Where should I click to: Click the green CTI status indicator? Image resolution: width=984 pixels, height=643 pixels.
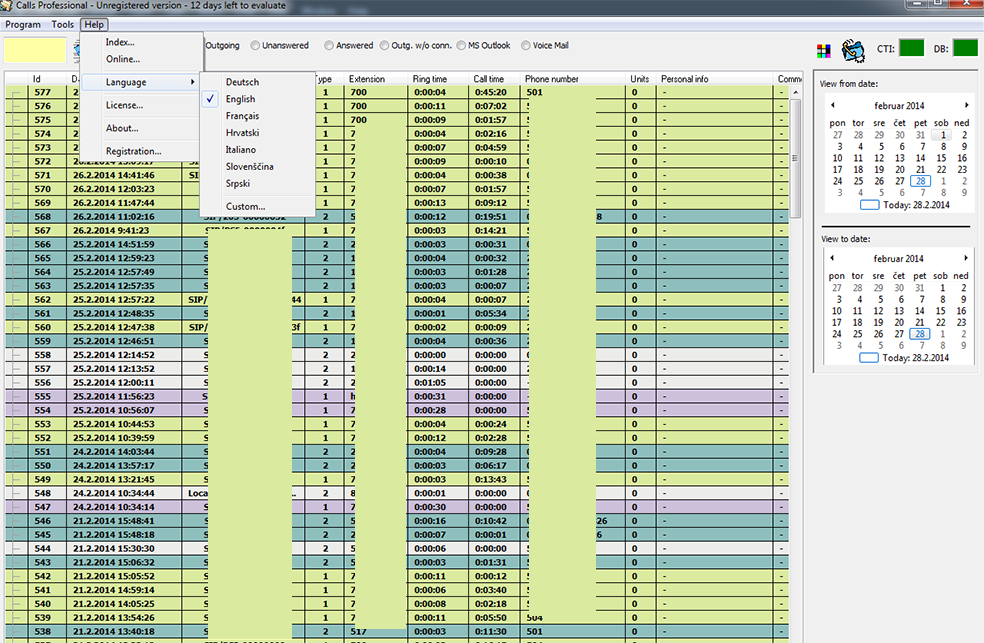tap(911, 48)
